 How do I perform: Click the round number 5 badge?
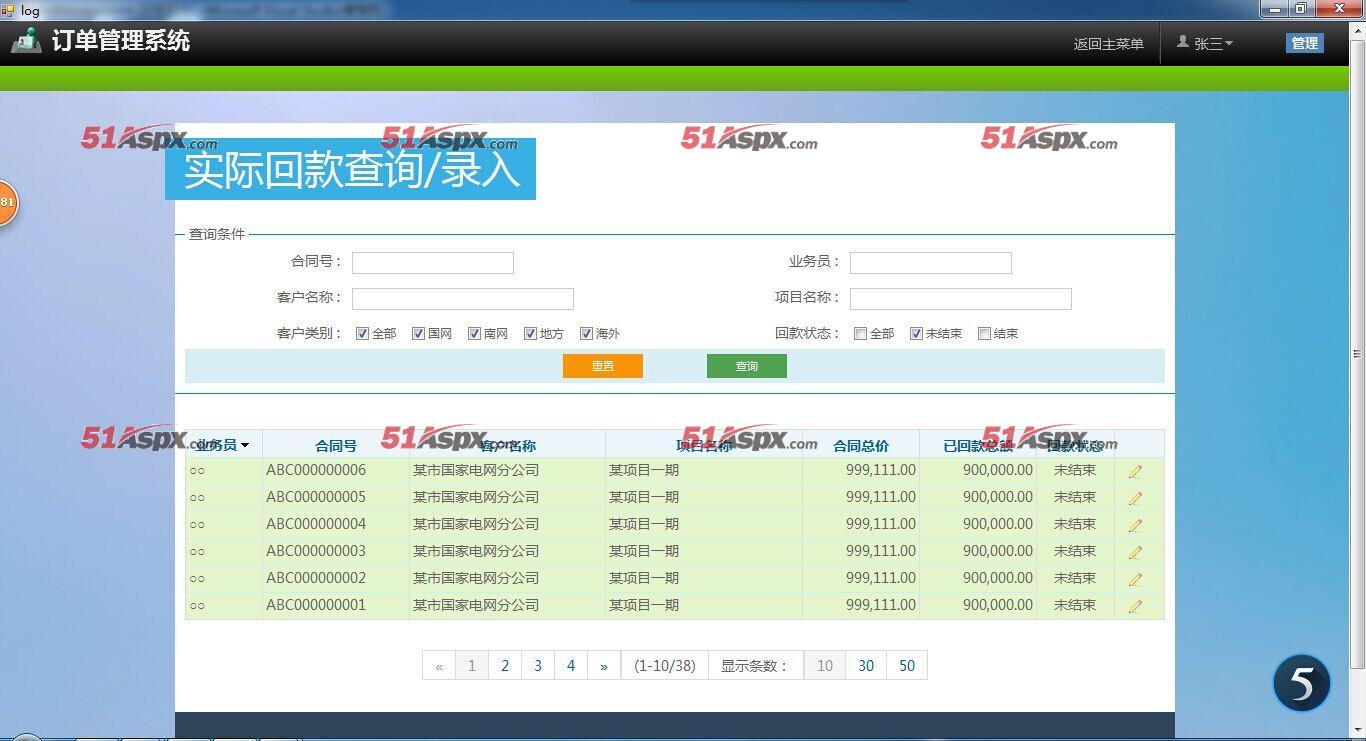tap(1301, 683)
